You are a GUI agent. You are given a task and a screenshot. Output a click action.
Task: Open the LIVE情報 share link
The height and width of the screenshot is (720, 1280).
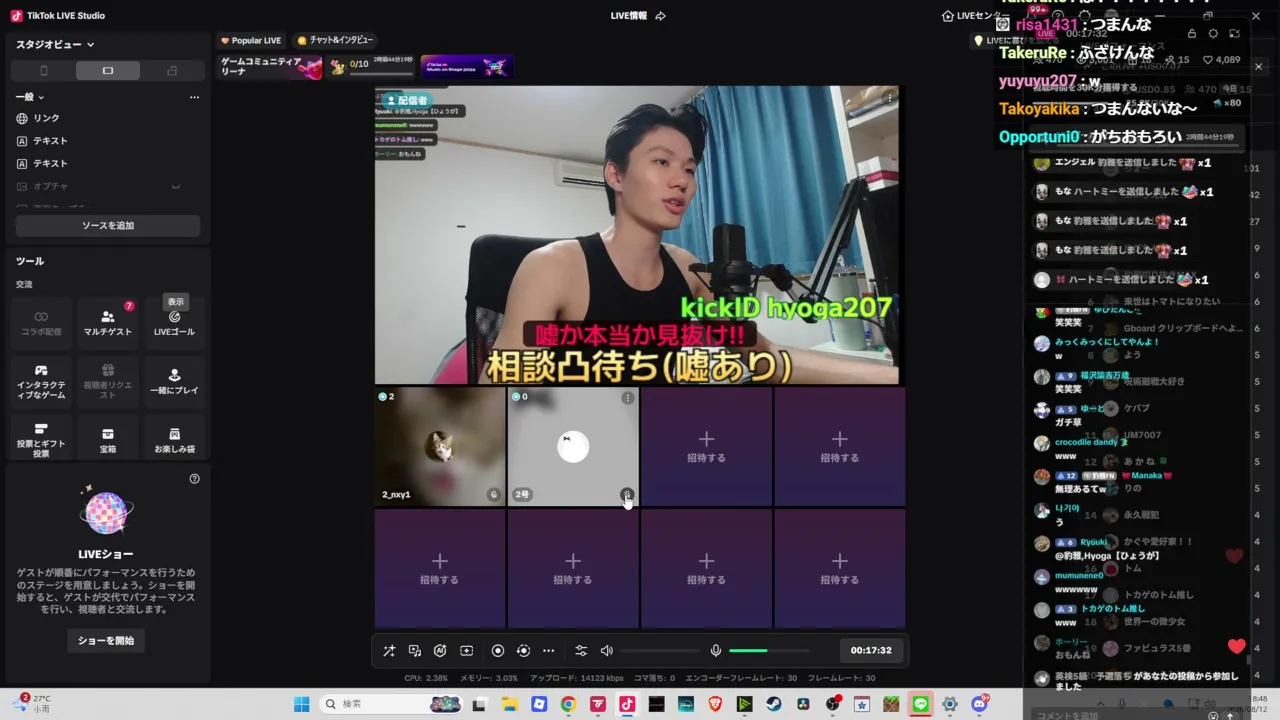(x=638, y=16)
